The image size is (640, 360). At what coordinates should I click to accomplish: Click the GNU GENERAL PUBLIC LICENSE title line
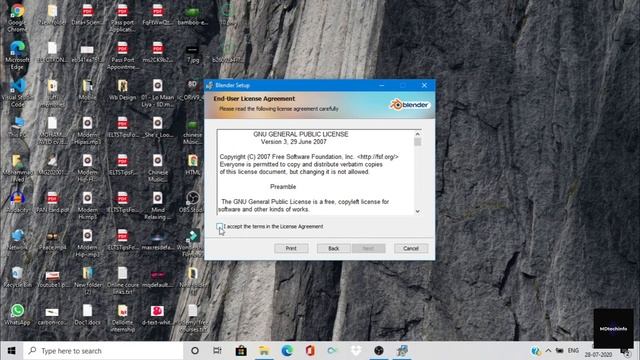301,134
